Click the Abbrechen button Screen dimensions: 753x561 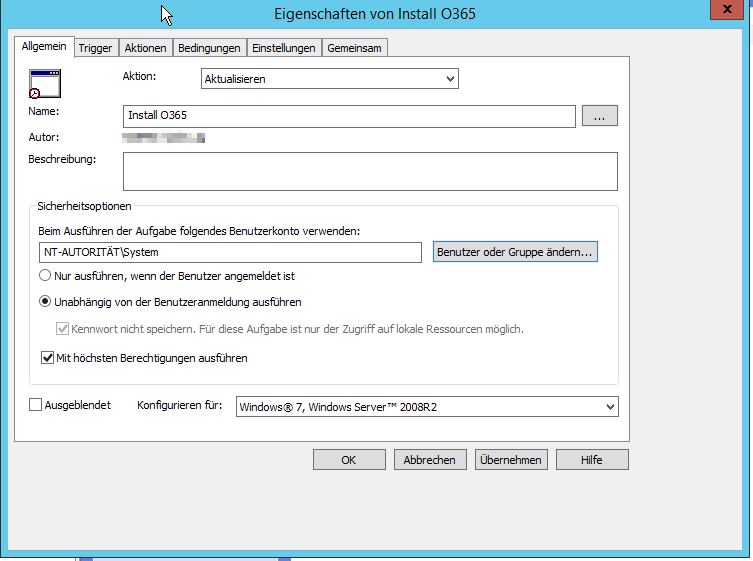[430, 460]
